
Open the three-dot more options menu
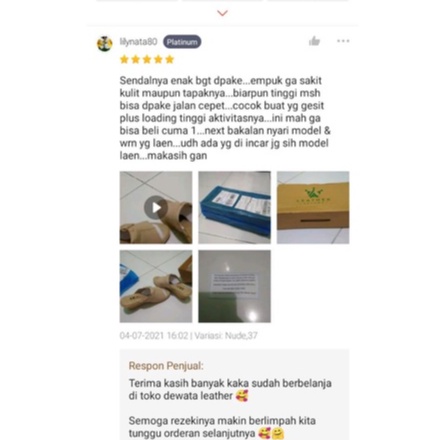(x=343, y=41)
